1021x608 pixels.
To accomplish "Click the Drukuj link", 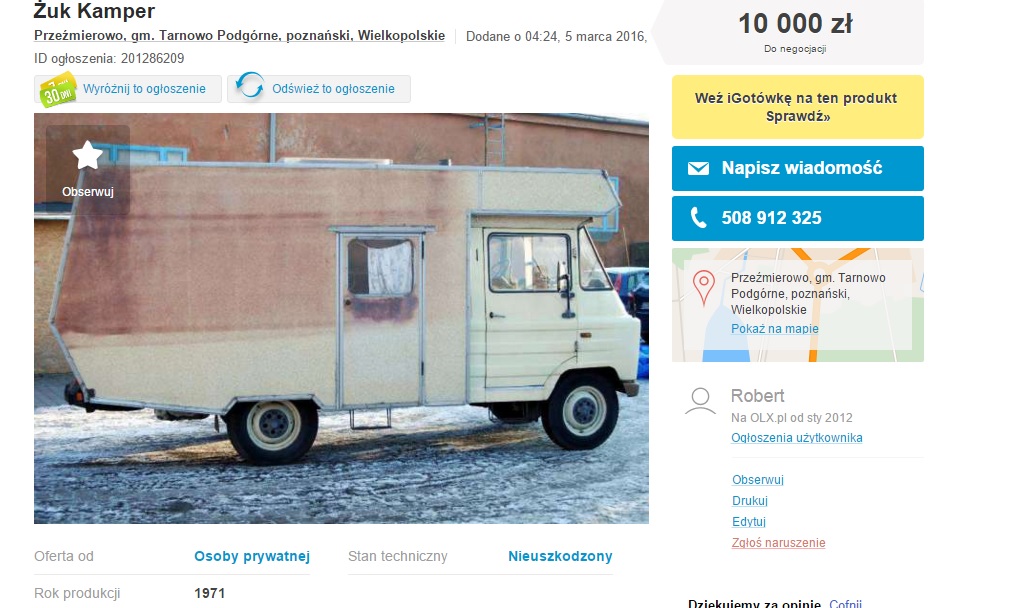I will click(x=749, y=501).
